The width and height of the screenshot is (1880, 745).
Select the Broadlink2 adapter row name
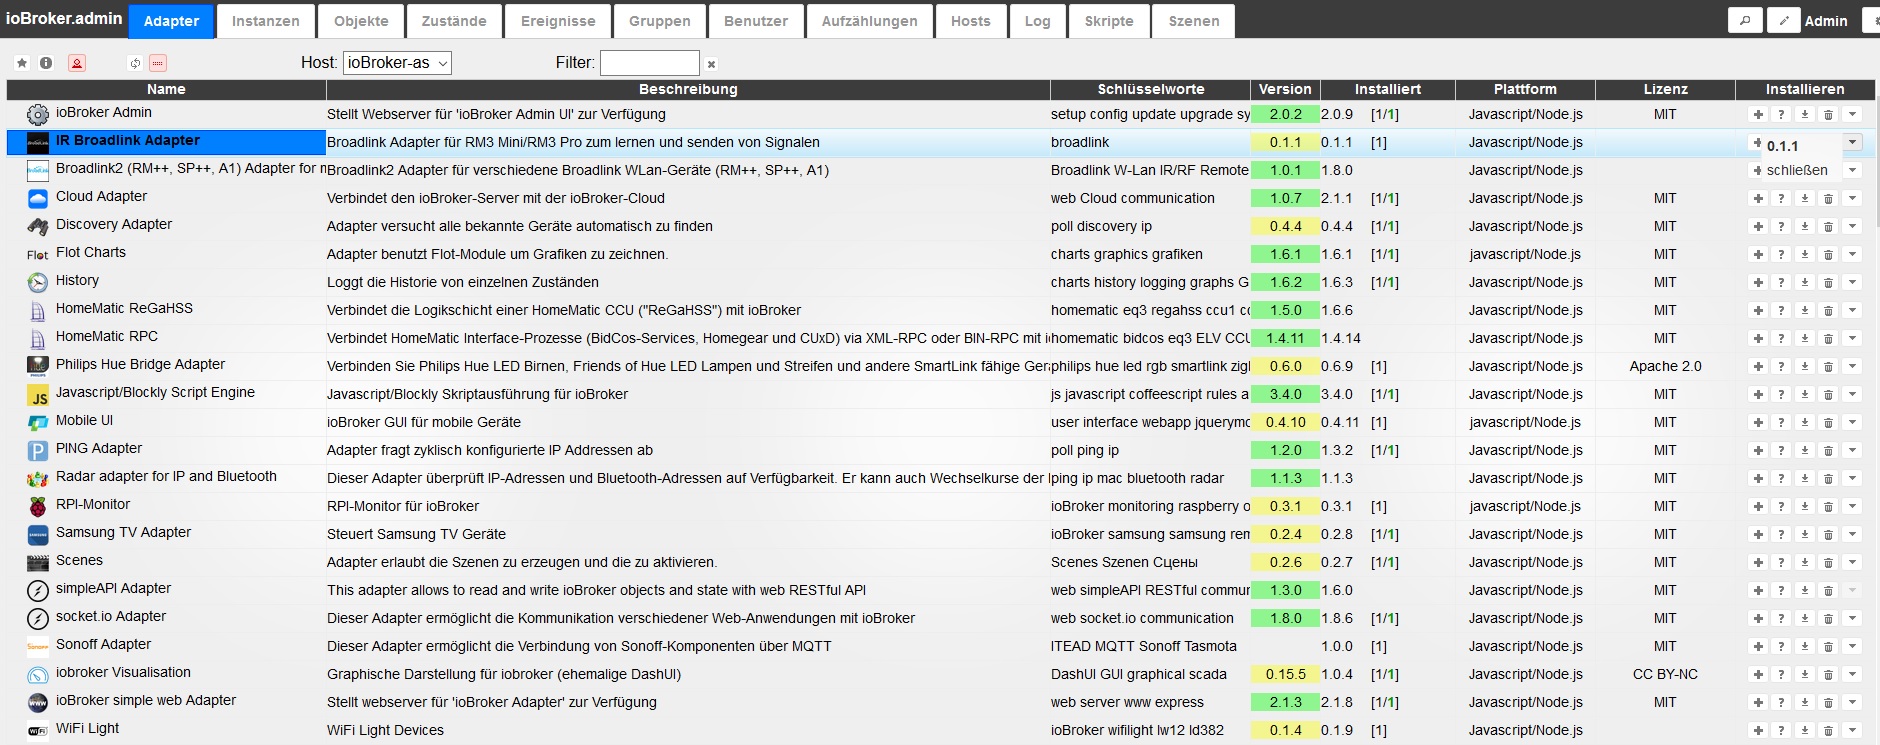click(x=190, y=169)
